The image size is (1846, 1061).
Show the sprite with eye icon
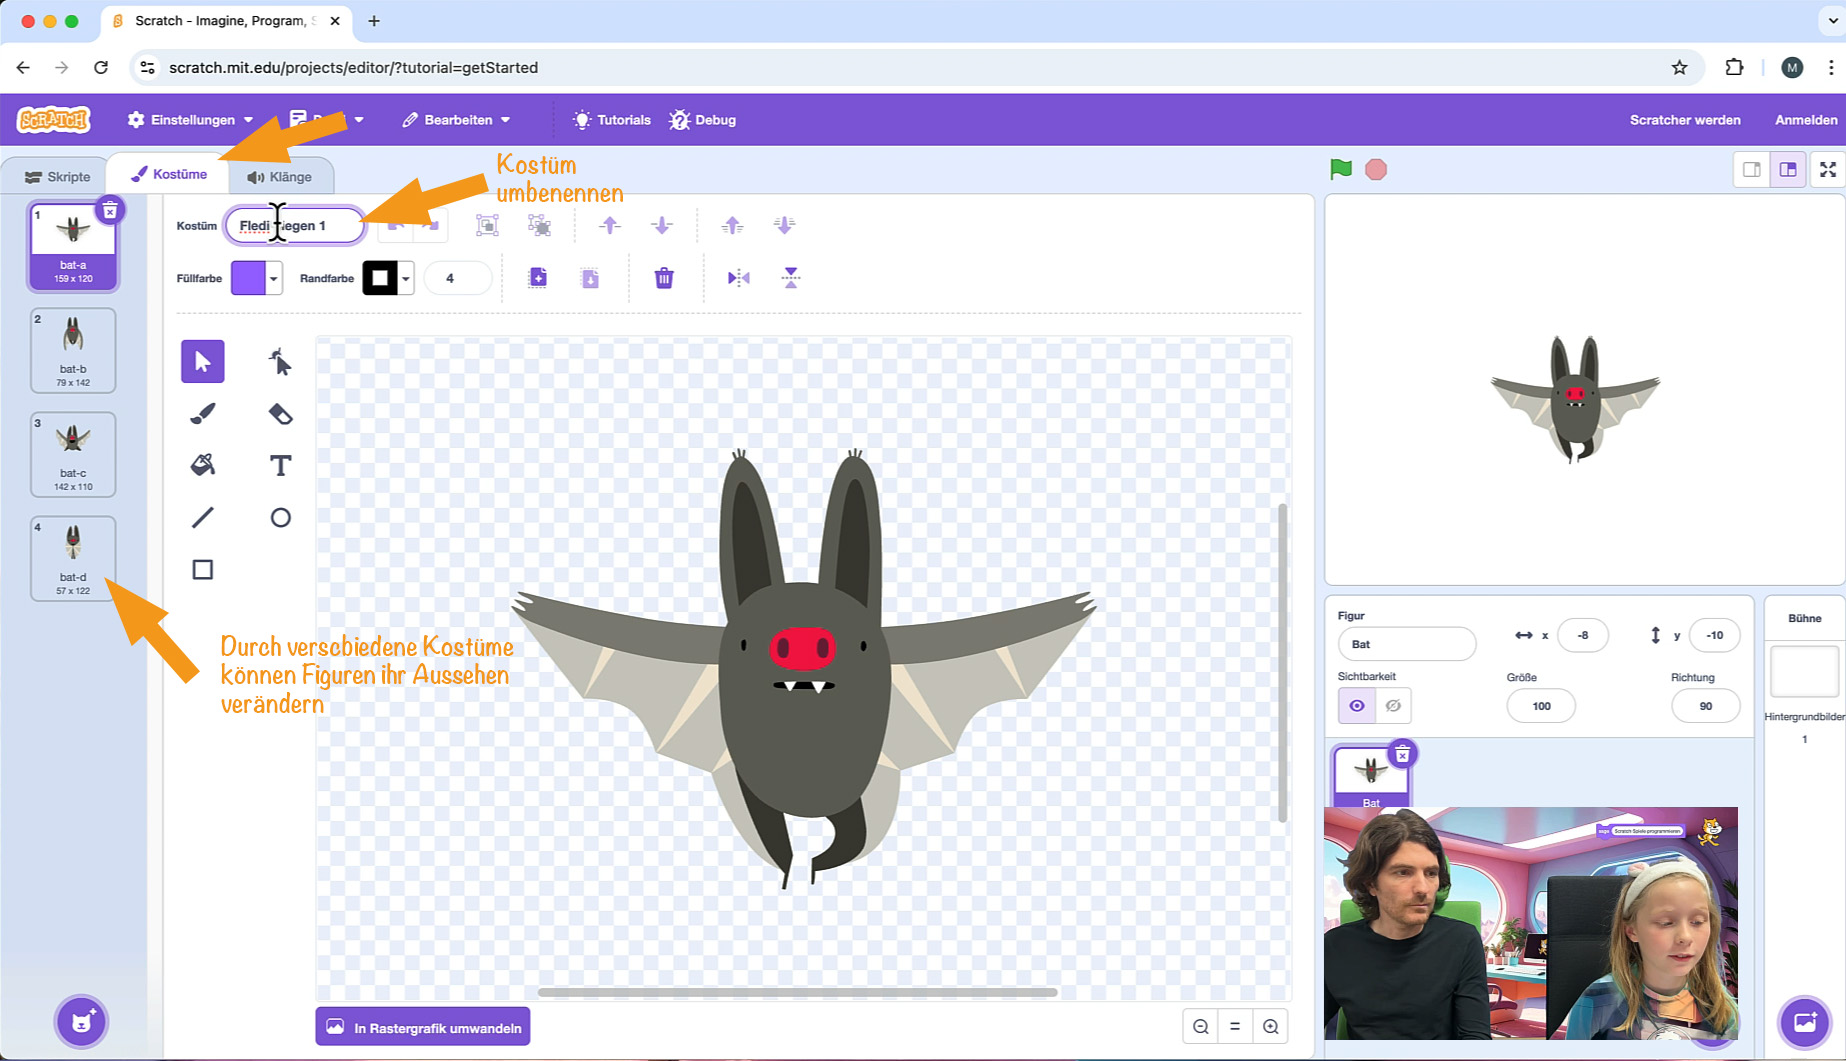pos(1357,706)
